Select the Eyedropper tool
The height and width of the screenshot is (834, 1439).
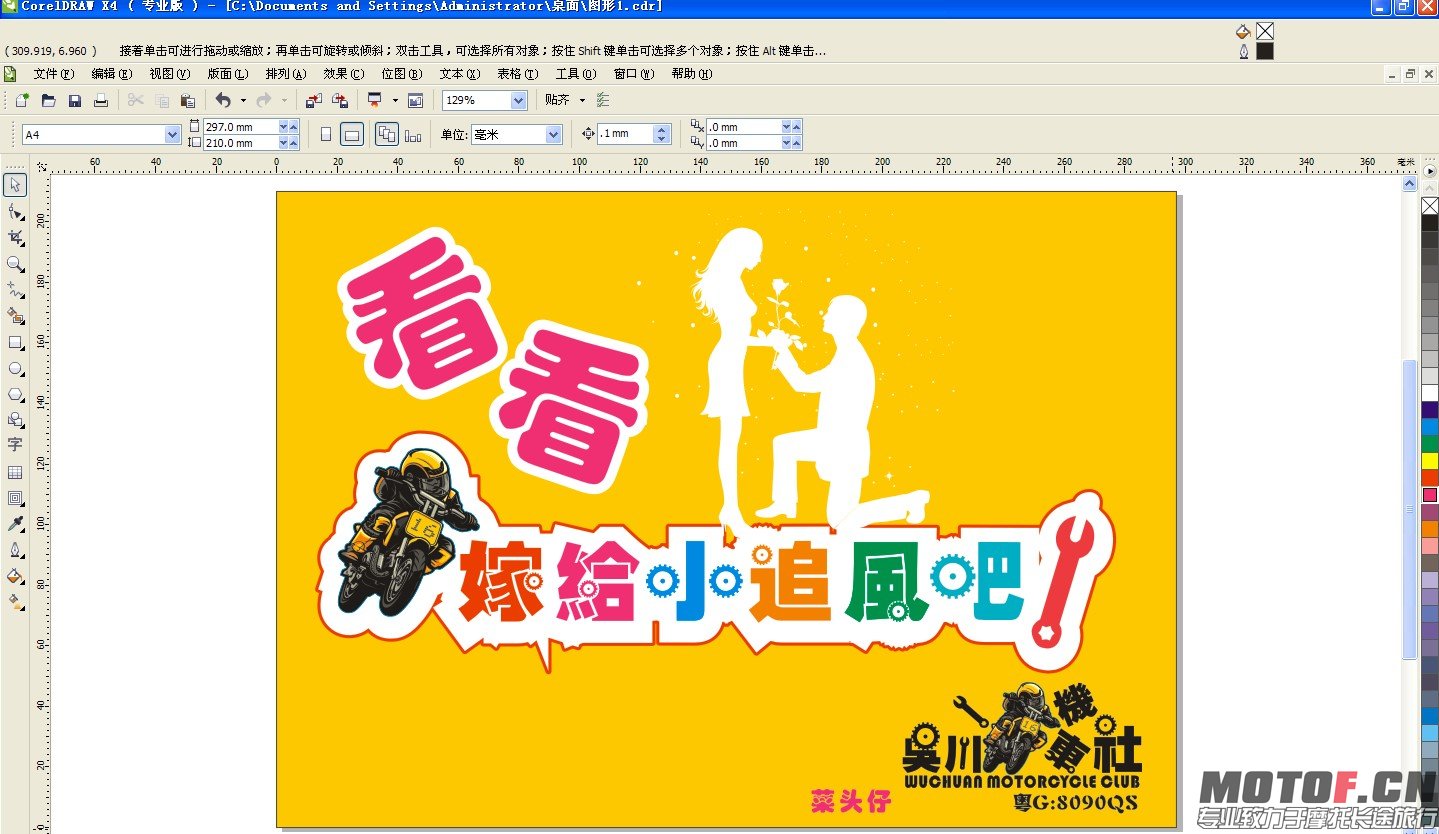click(15, 524)
